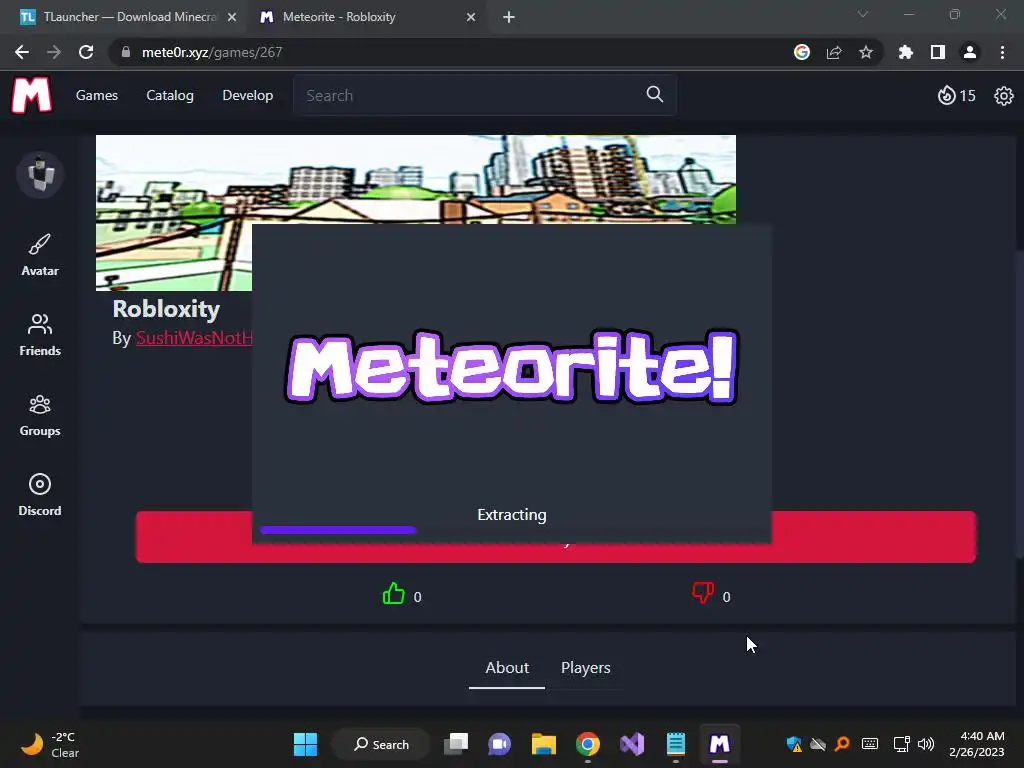Screen dimensions: 1024x768
Task: Open the weather widget showing -2°C
Action: (50, 744)
